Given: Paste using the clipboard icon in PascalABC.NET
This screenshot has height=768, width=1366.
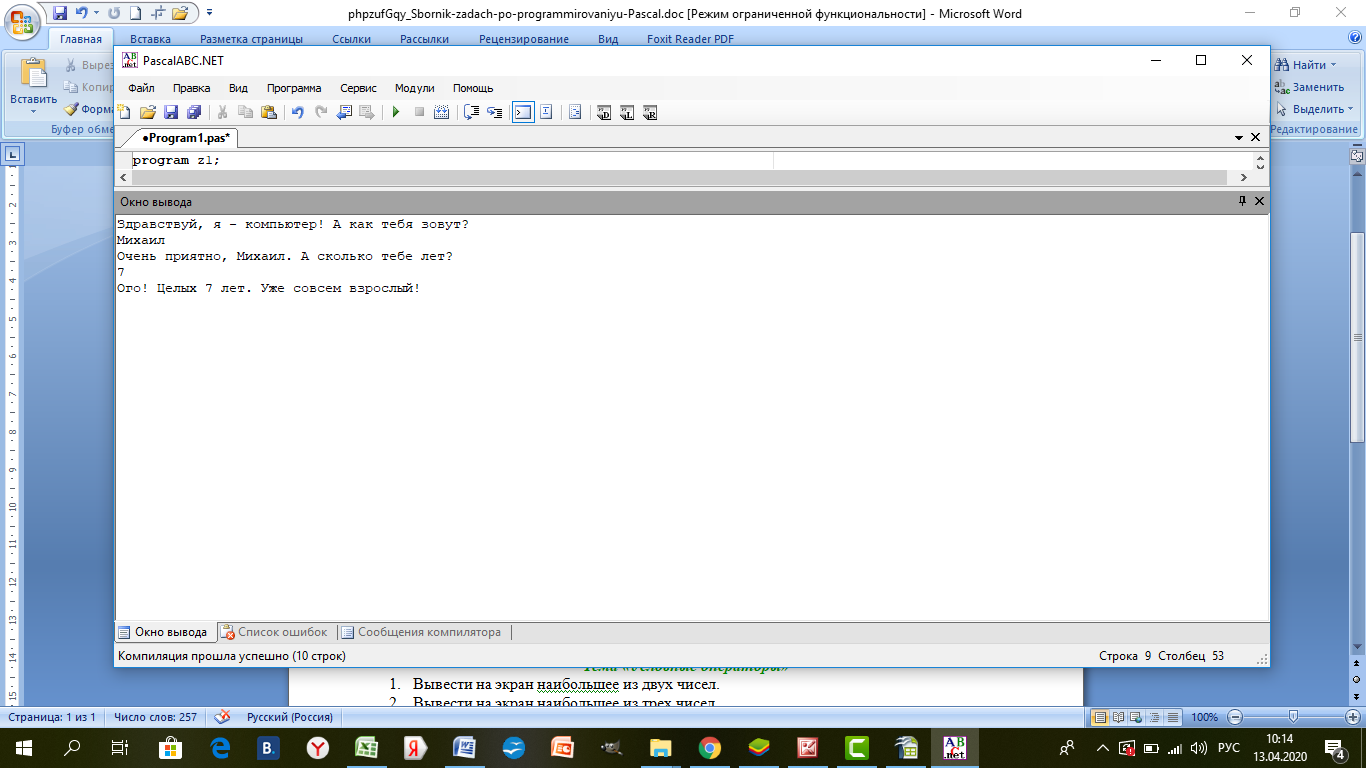Looking at the screenshot, I should [x=268, y=112].
